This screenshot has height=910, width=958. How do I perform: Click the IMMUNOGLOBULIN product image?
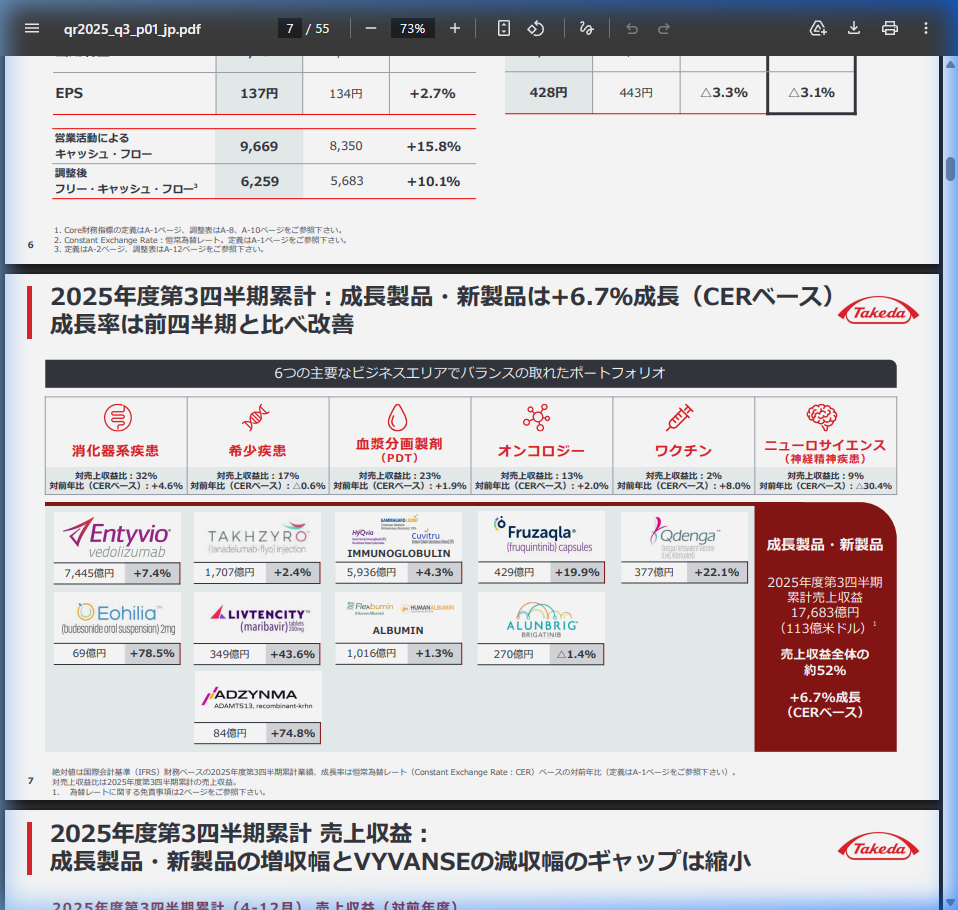398,538
